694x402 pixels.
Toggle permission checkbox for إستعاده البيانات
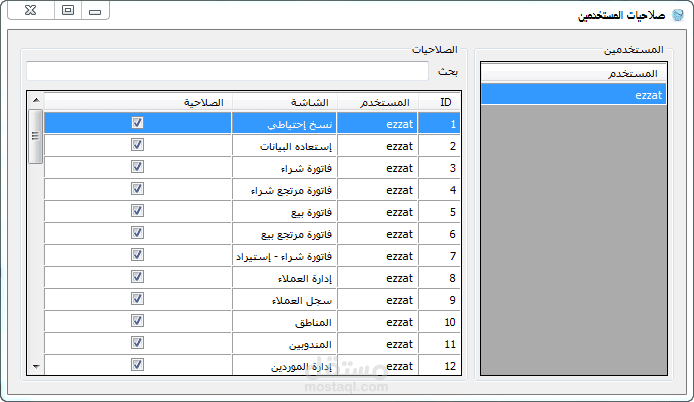click(137, 145)
